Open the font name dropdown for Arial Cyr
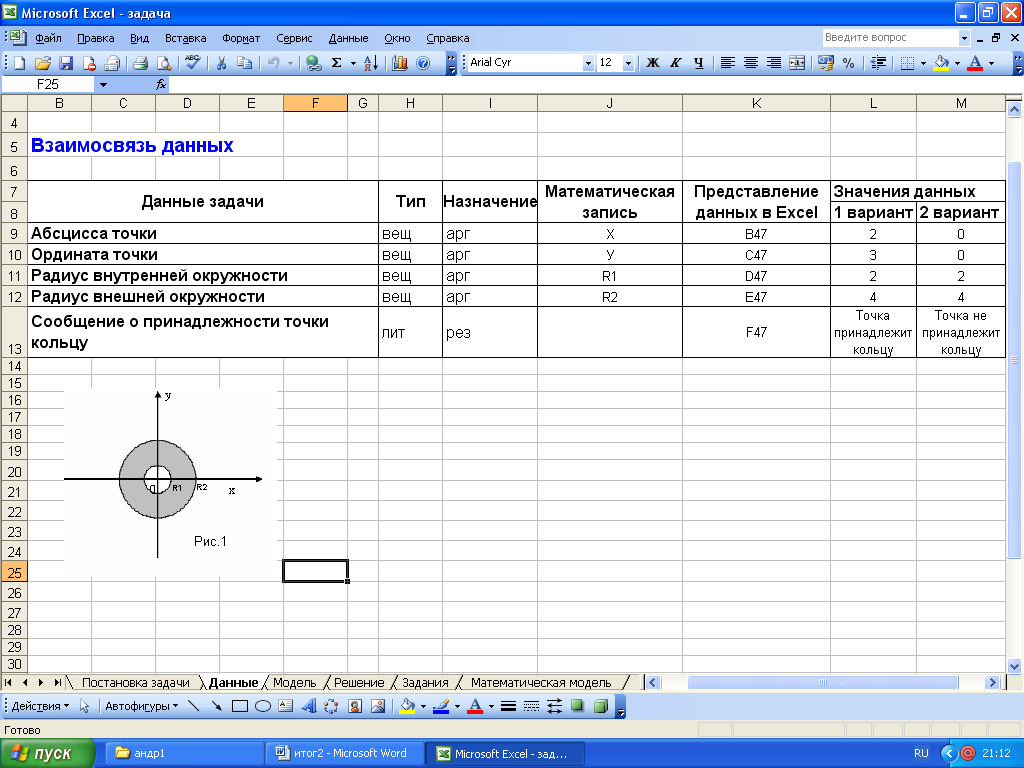 click(x=588, y=62)
